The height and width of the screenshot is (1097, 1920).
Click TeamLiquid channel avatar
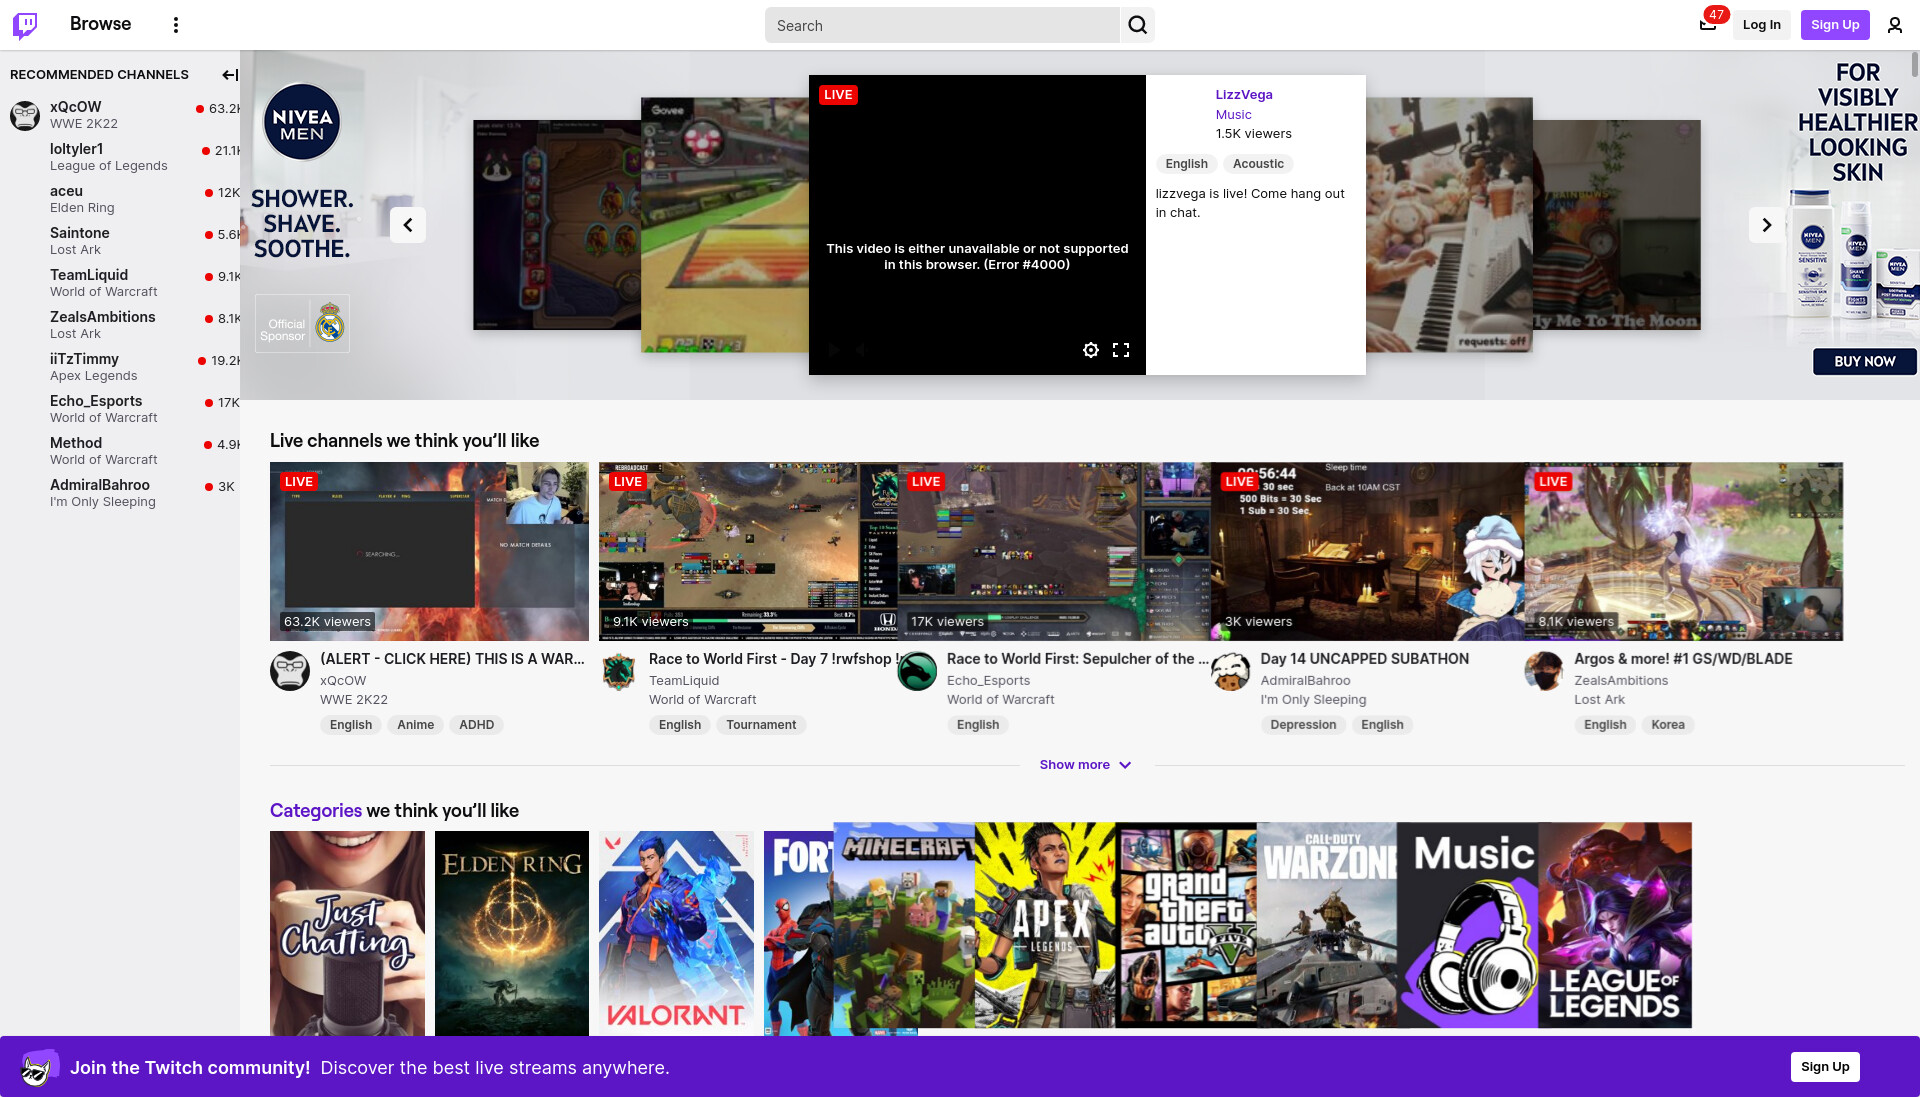point(619,671)
